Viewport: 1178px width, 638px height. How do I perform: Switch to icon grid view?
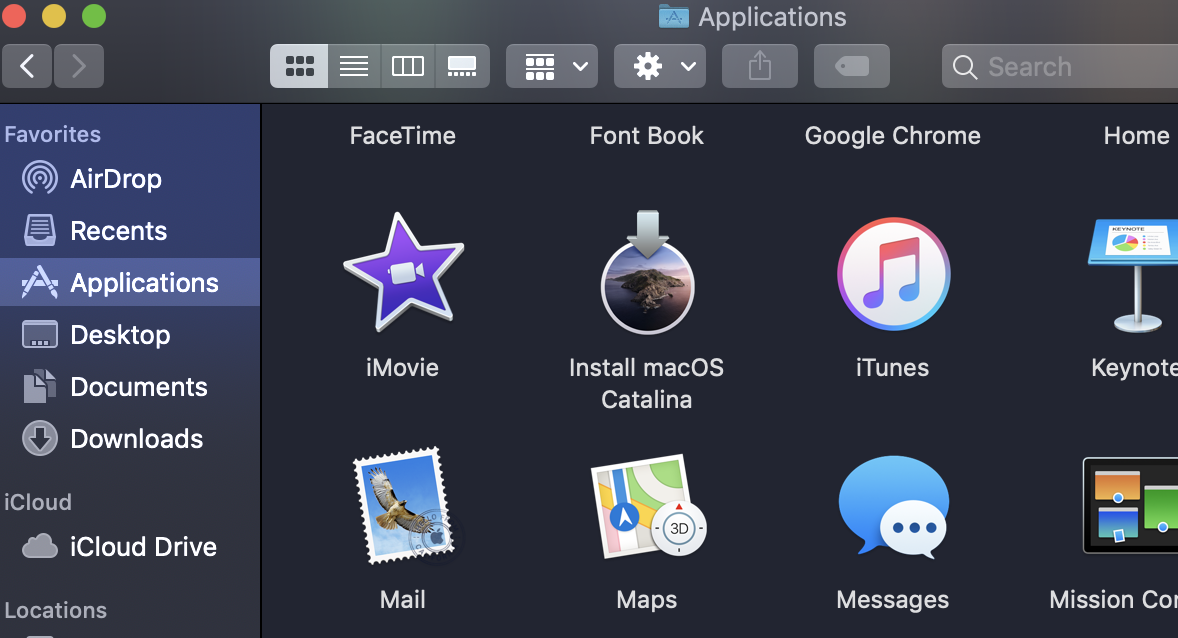(x=299, y=66)
